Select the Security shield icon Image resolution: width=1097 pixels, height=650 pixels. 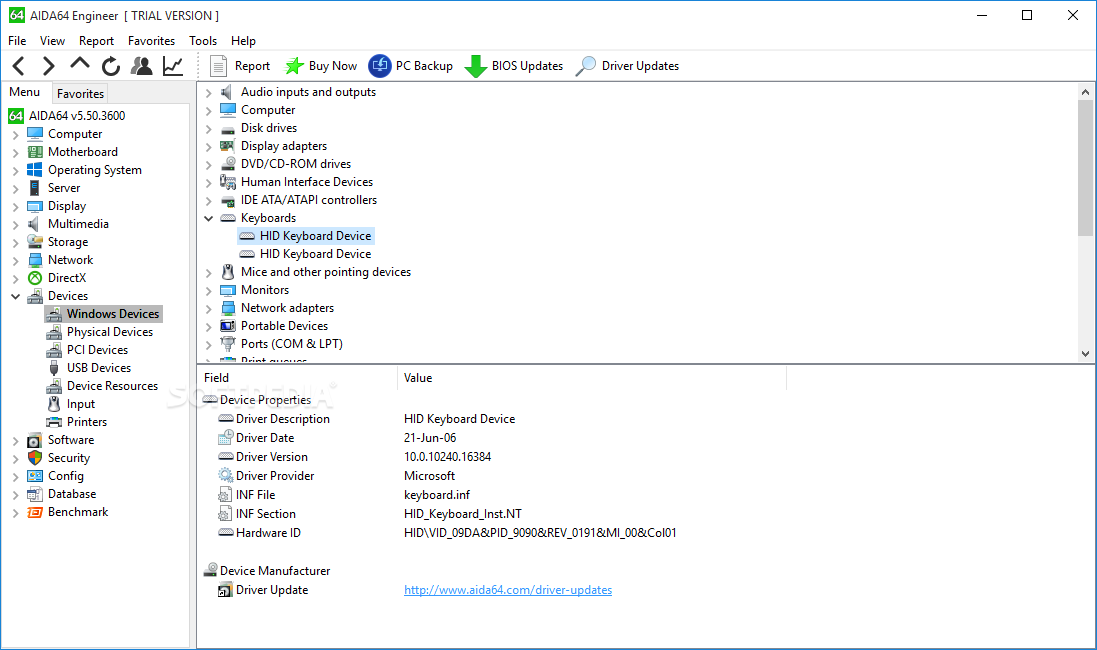coord(34,458)
